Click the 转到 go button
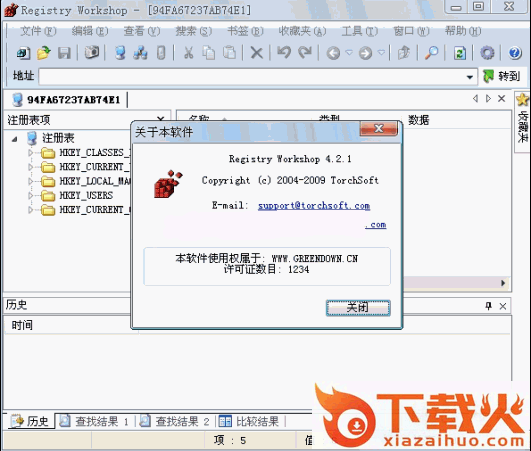Image resolution: width=531 pixels, height=451 pixels. point(502,77)
